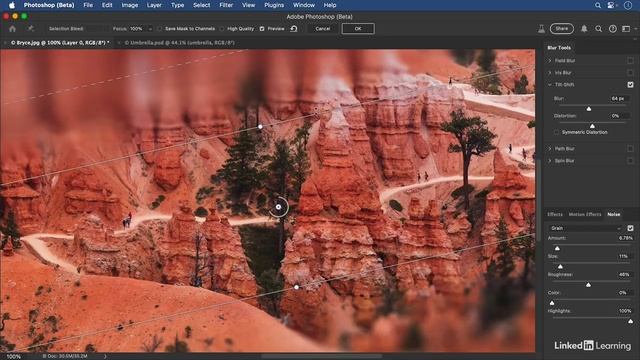Enable the Spin Blur checkbox
Viewport: 640px width, 360px height.
pos(630,161)
